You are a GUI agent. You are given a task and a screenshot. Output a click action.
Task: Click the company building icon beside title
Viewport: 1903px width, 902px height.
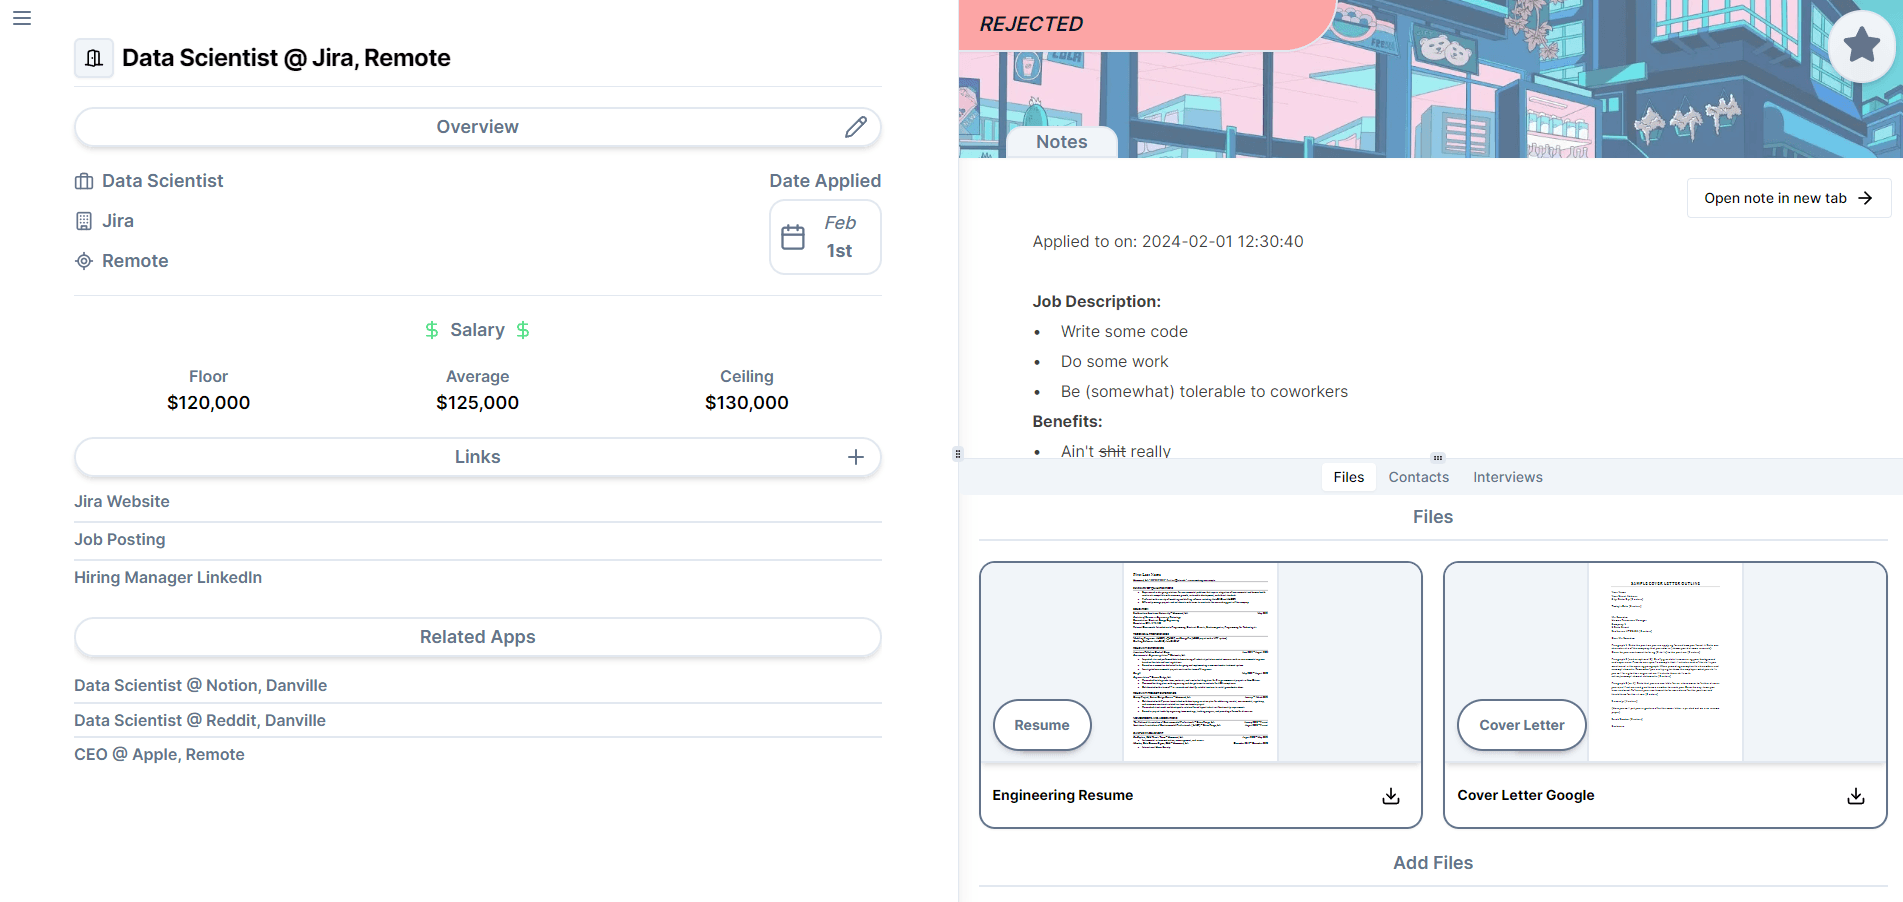[x=94, y=58]
